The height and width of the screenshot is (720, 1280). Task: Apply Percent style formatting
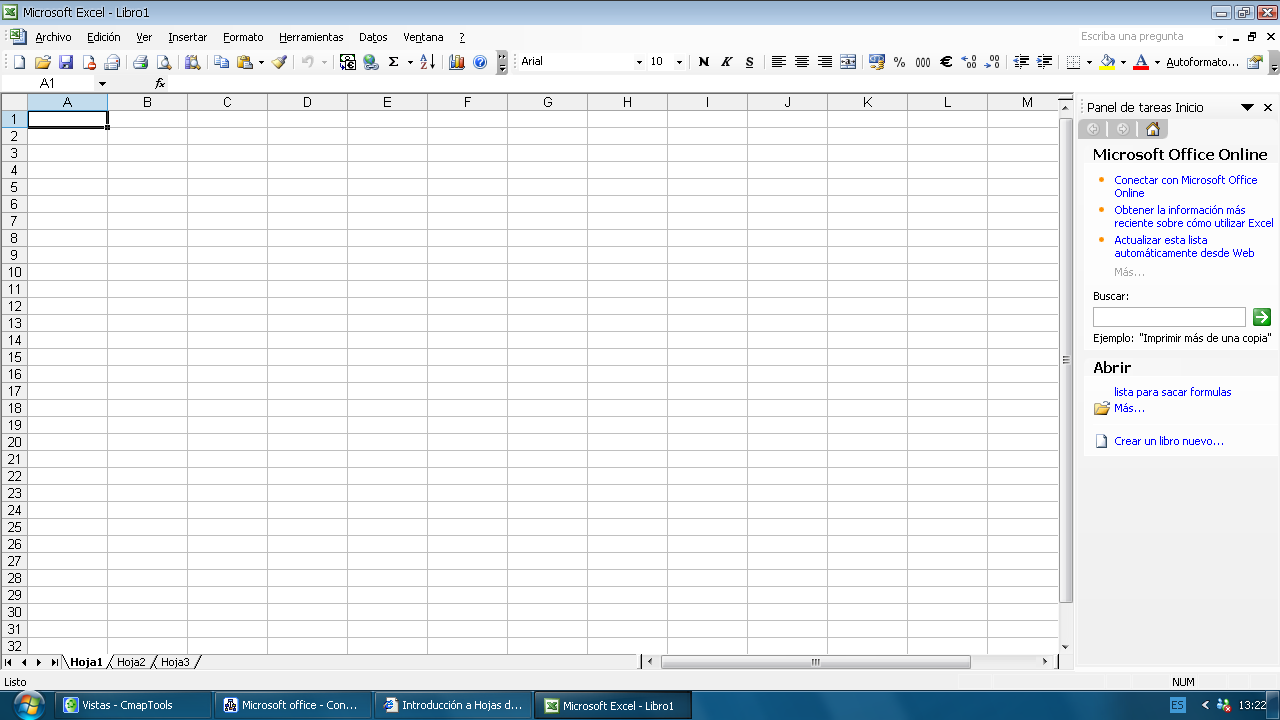[x=900, y=62]
